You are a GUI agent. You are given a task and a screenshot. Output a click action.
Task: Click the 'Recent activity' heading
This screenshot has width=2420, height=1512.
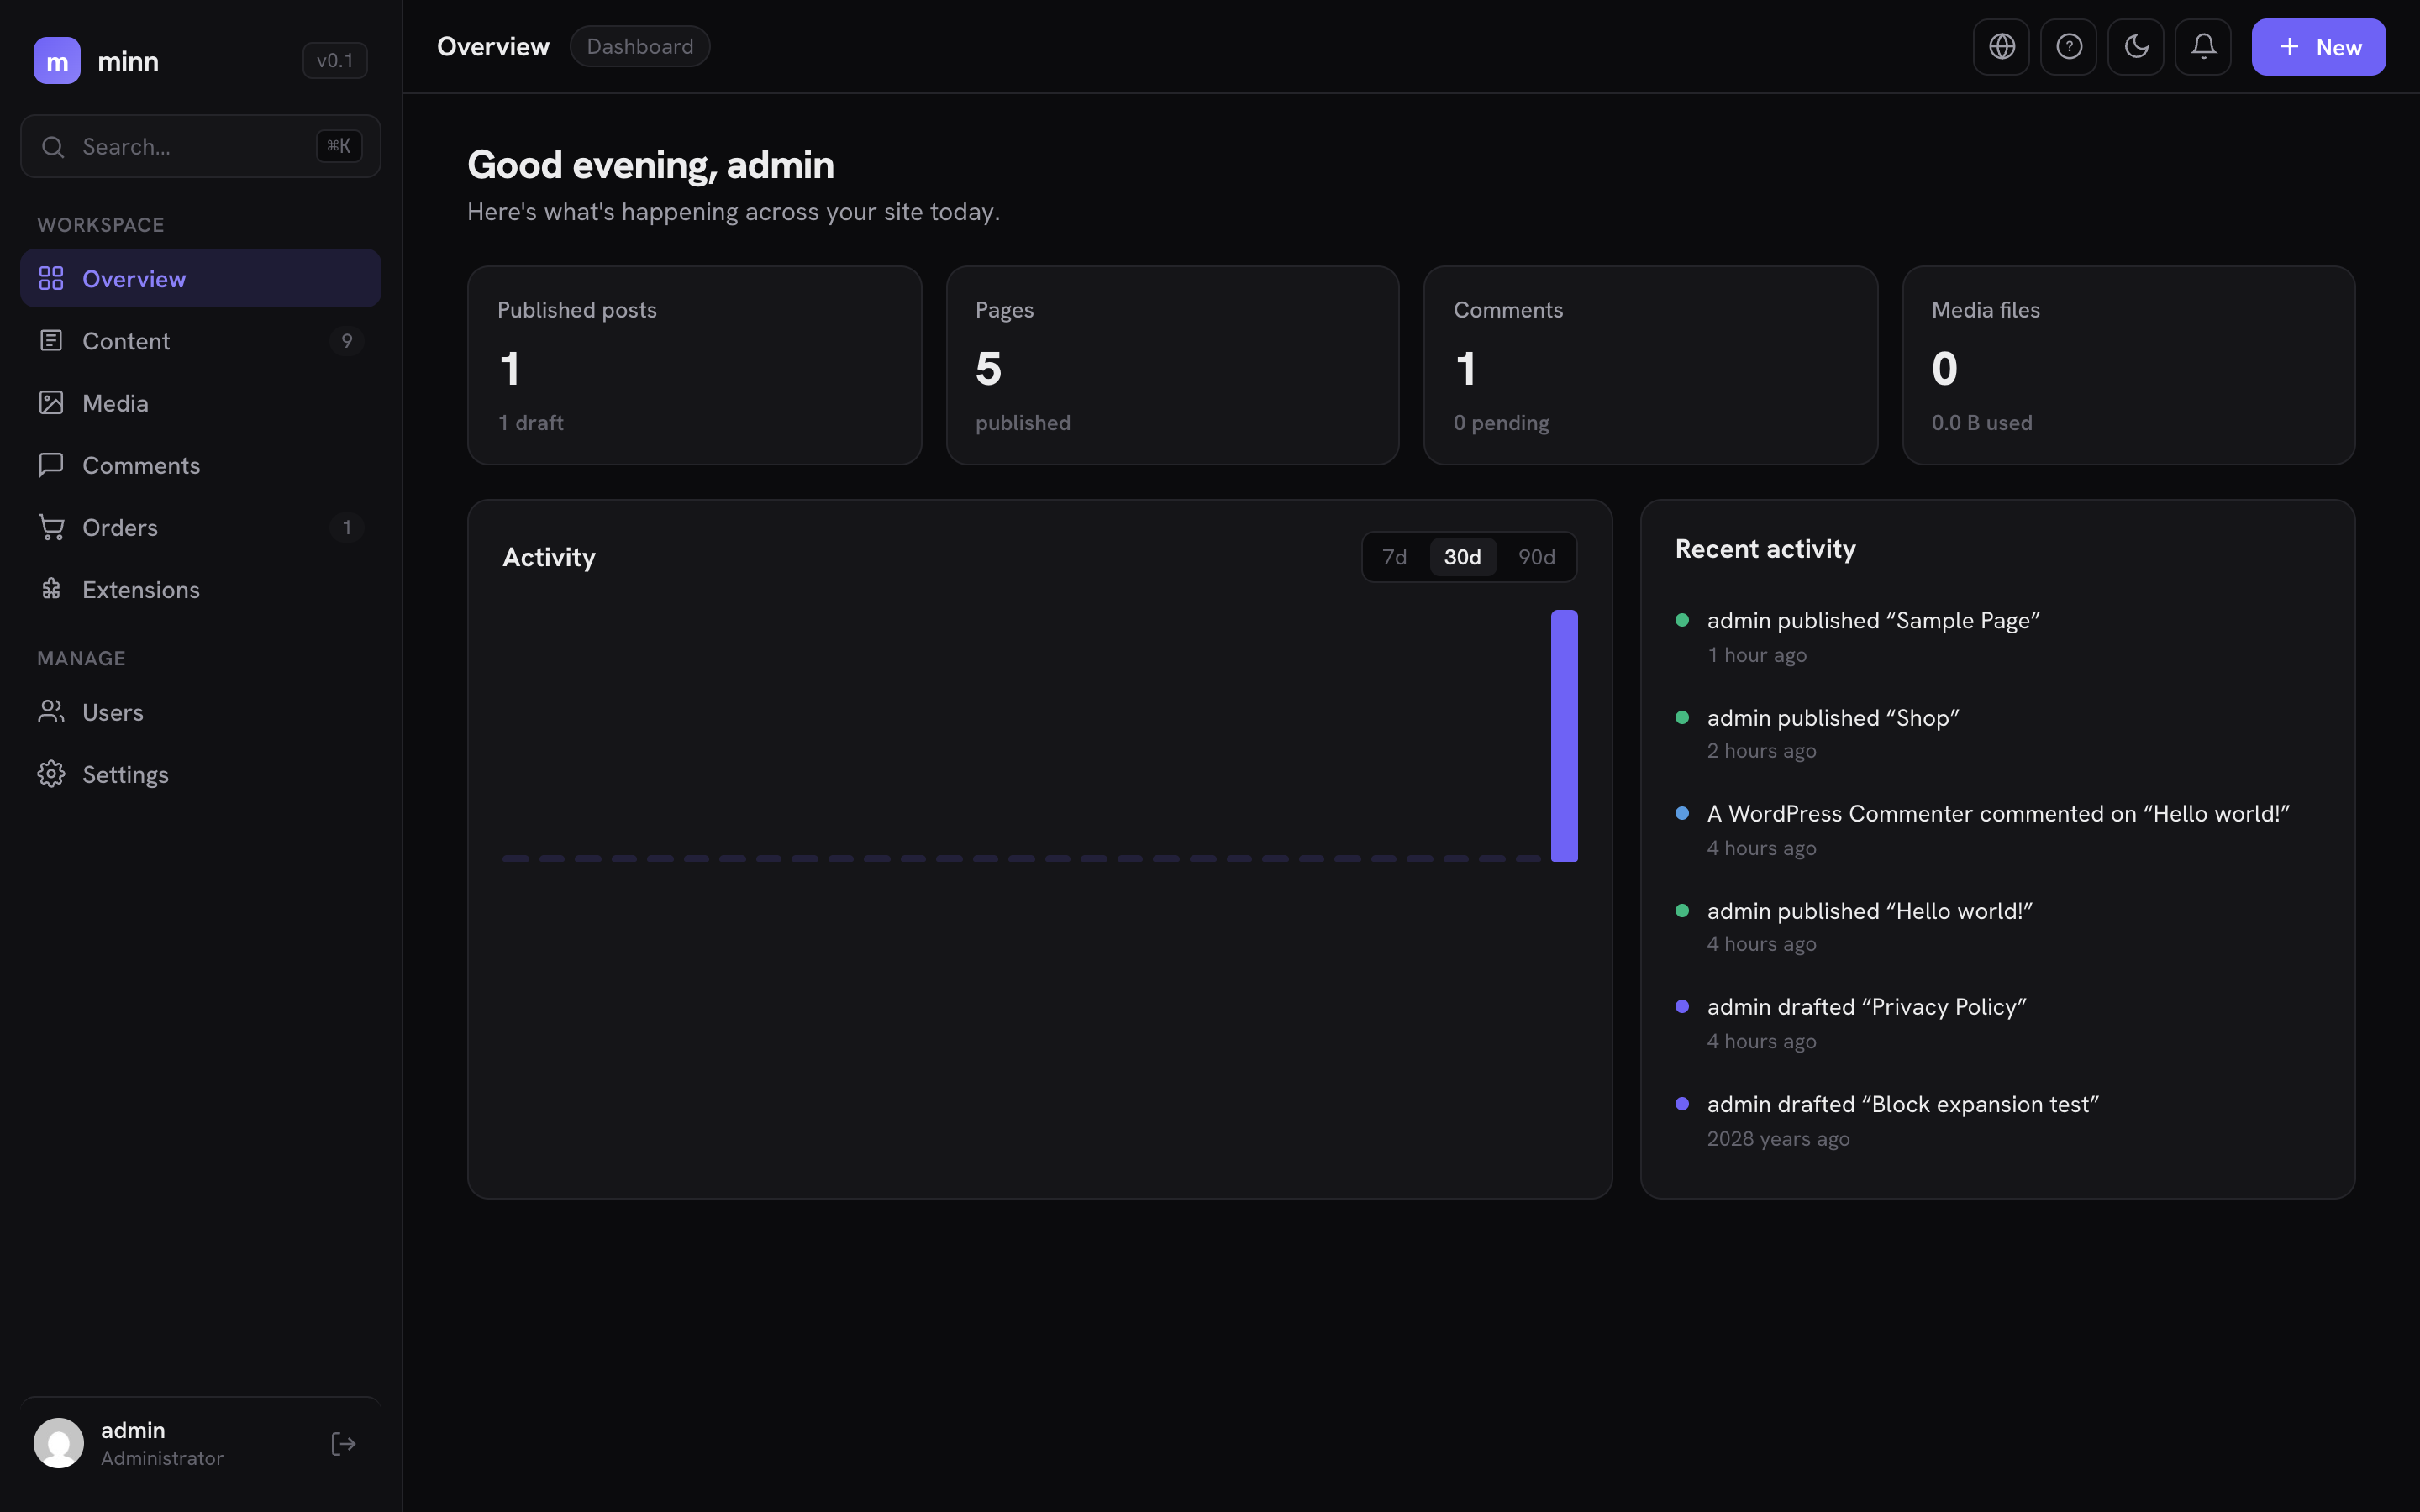[x=1765, y=548]
